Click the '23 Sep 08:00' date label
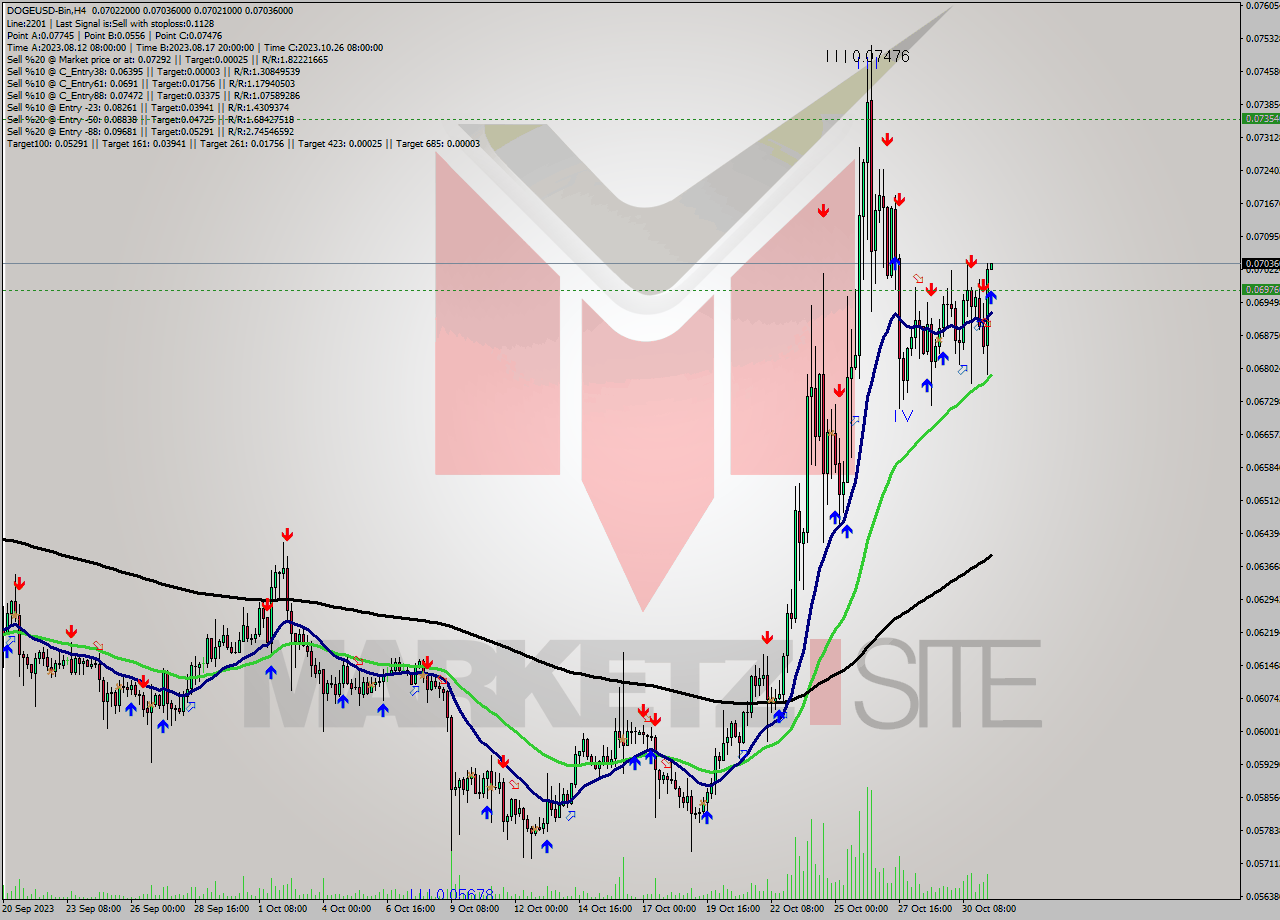 coord(94,909)
